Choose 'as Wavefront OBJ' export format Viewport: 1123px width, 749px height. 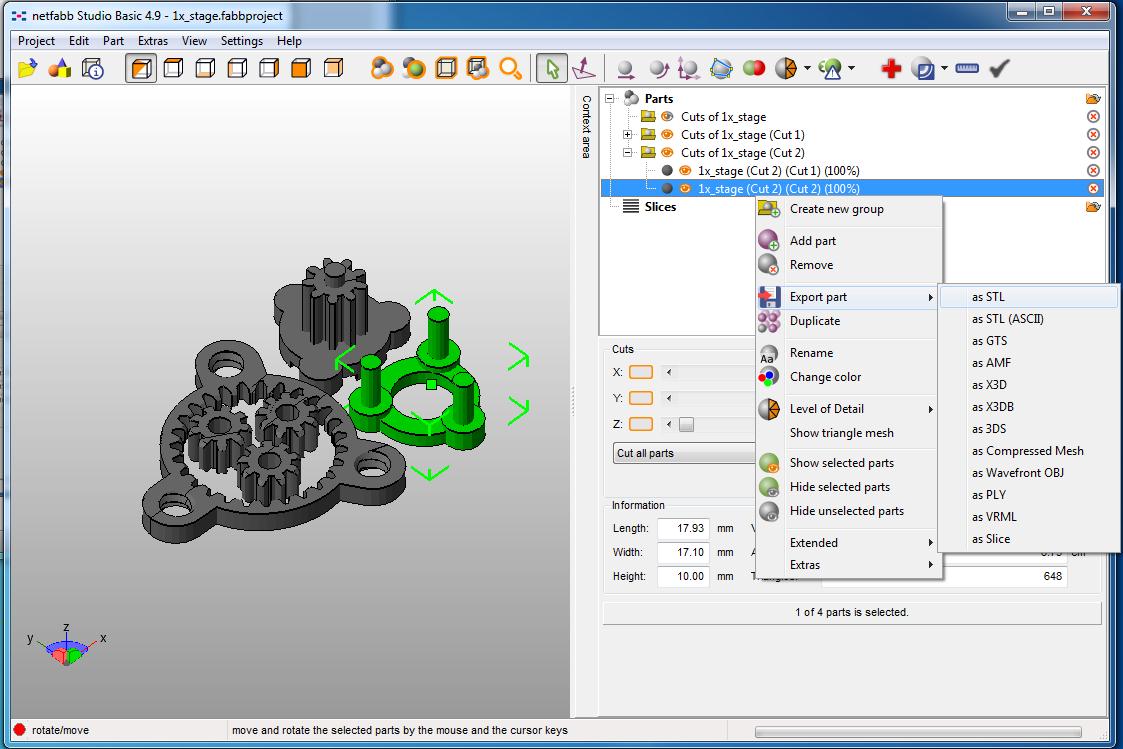(x=1028, y=473)
